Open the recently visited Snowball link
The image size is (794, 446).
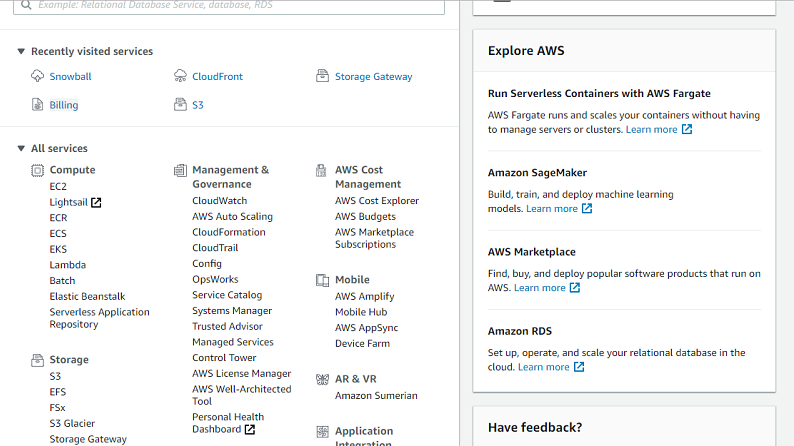pos(70,76)
